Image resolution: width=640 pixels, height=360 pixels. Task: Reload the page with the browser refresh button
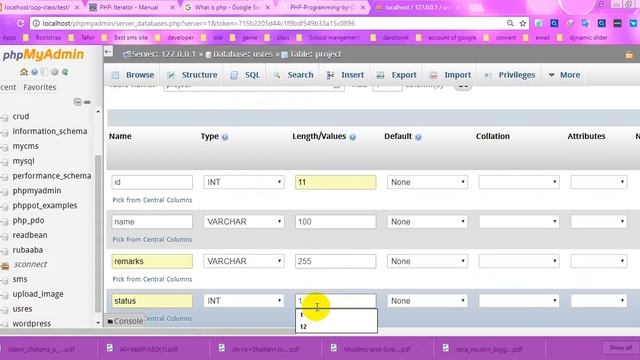click(x=20, y=23)
